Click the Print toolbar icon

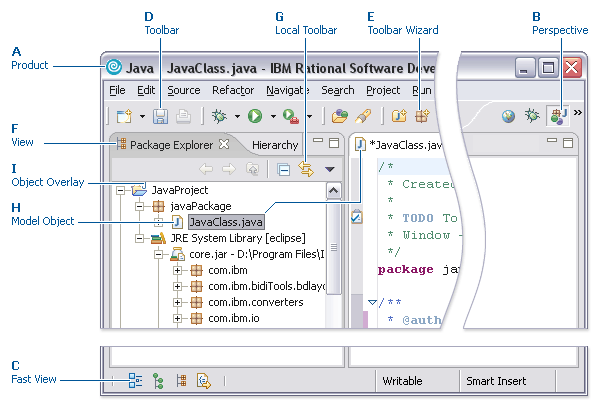tap(183, 116)
